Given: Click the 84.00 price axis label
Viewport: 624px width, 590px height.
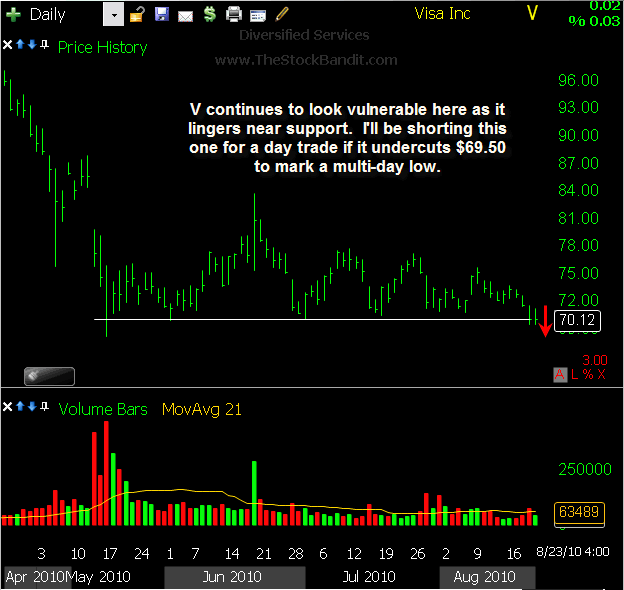Looking at the screenshot, I should (x=578, y=191).
